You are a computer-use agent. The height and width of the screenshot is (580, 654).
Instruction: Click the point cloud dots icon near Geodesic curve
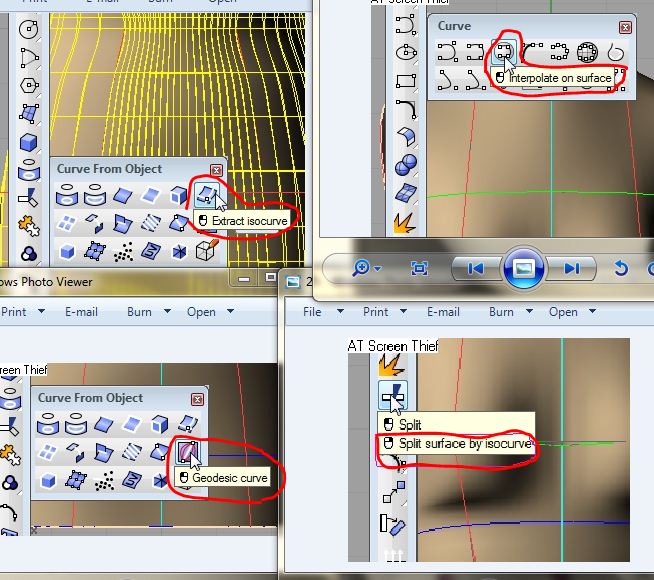coord(104,481)
